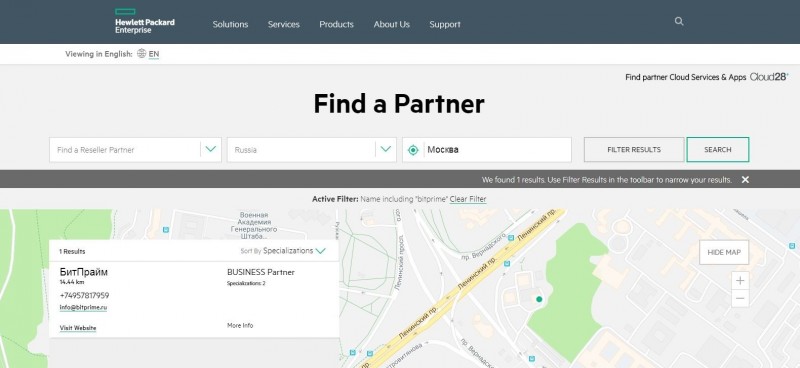Dismiss the results notification bar
Screen dimensions: 800x368
(x=745, y=180)
